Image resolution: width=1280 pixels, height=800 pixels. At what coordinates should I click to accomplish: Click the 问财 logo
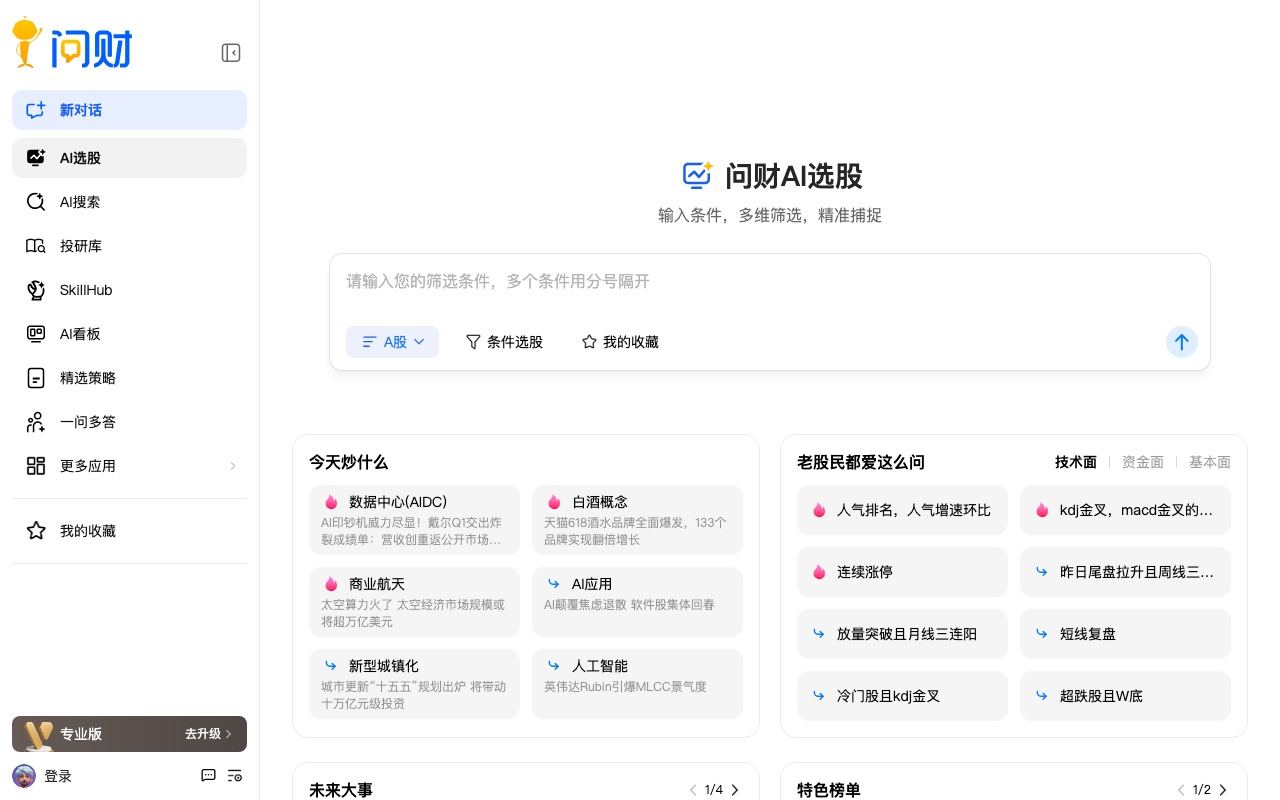72,43
